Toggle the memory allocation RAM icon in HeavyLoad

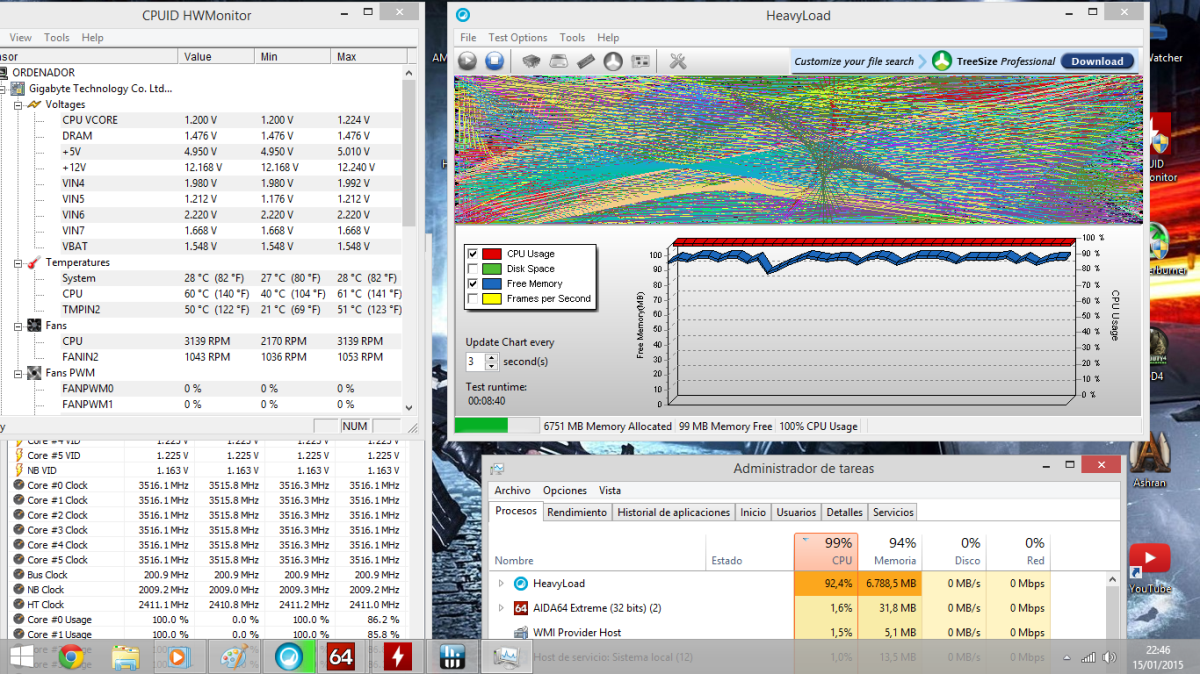tap(587, 61)
